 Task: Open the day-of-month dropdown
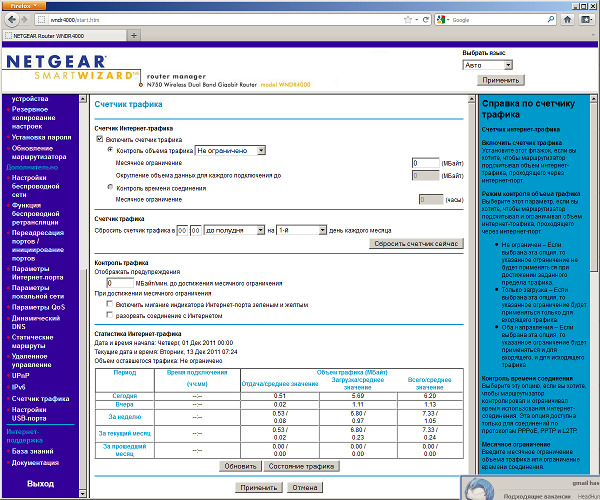point(301,230)
